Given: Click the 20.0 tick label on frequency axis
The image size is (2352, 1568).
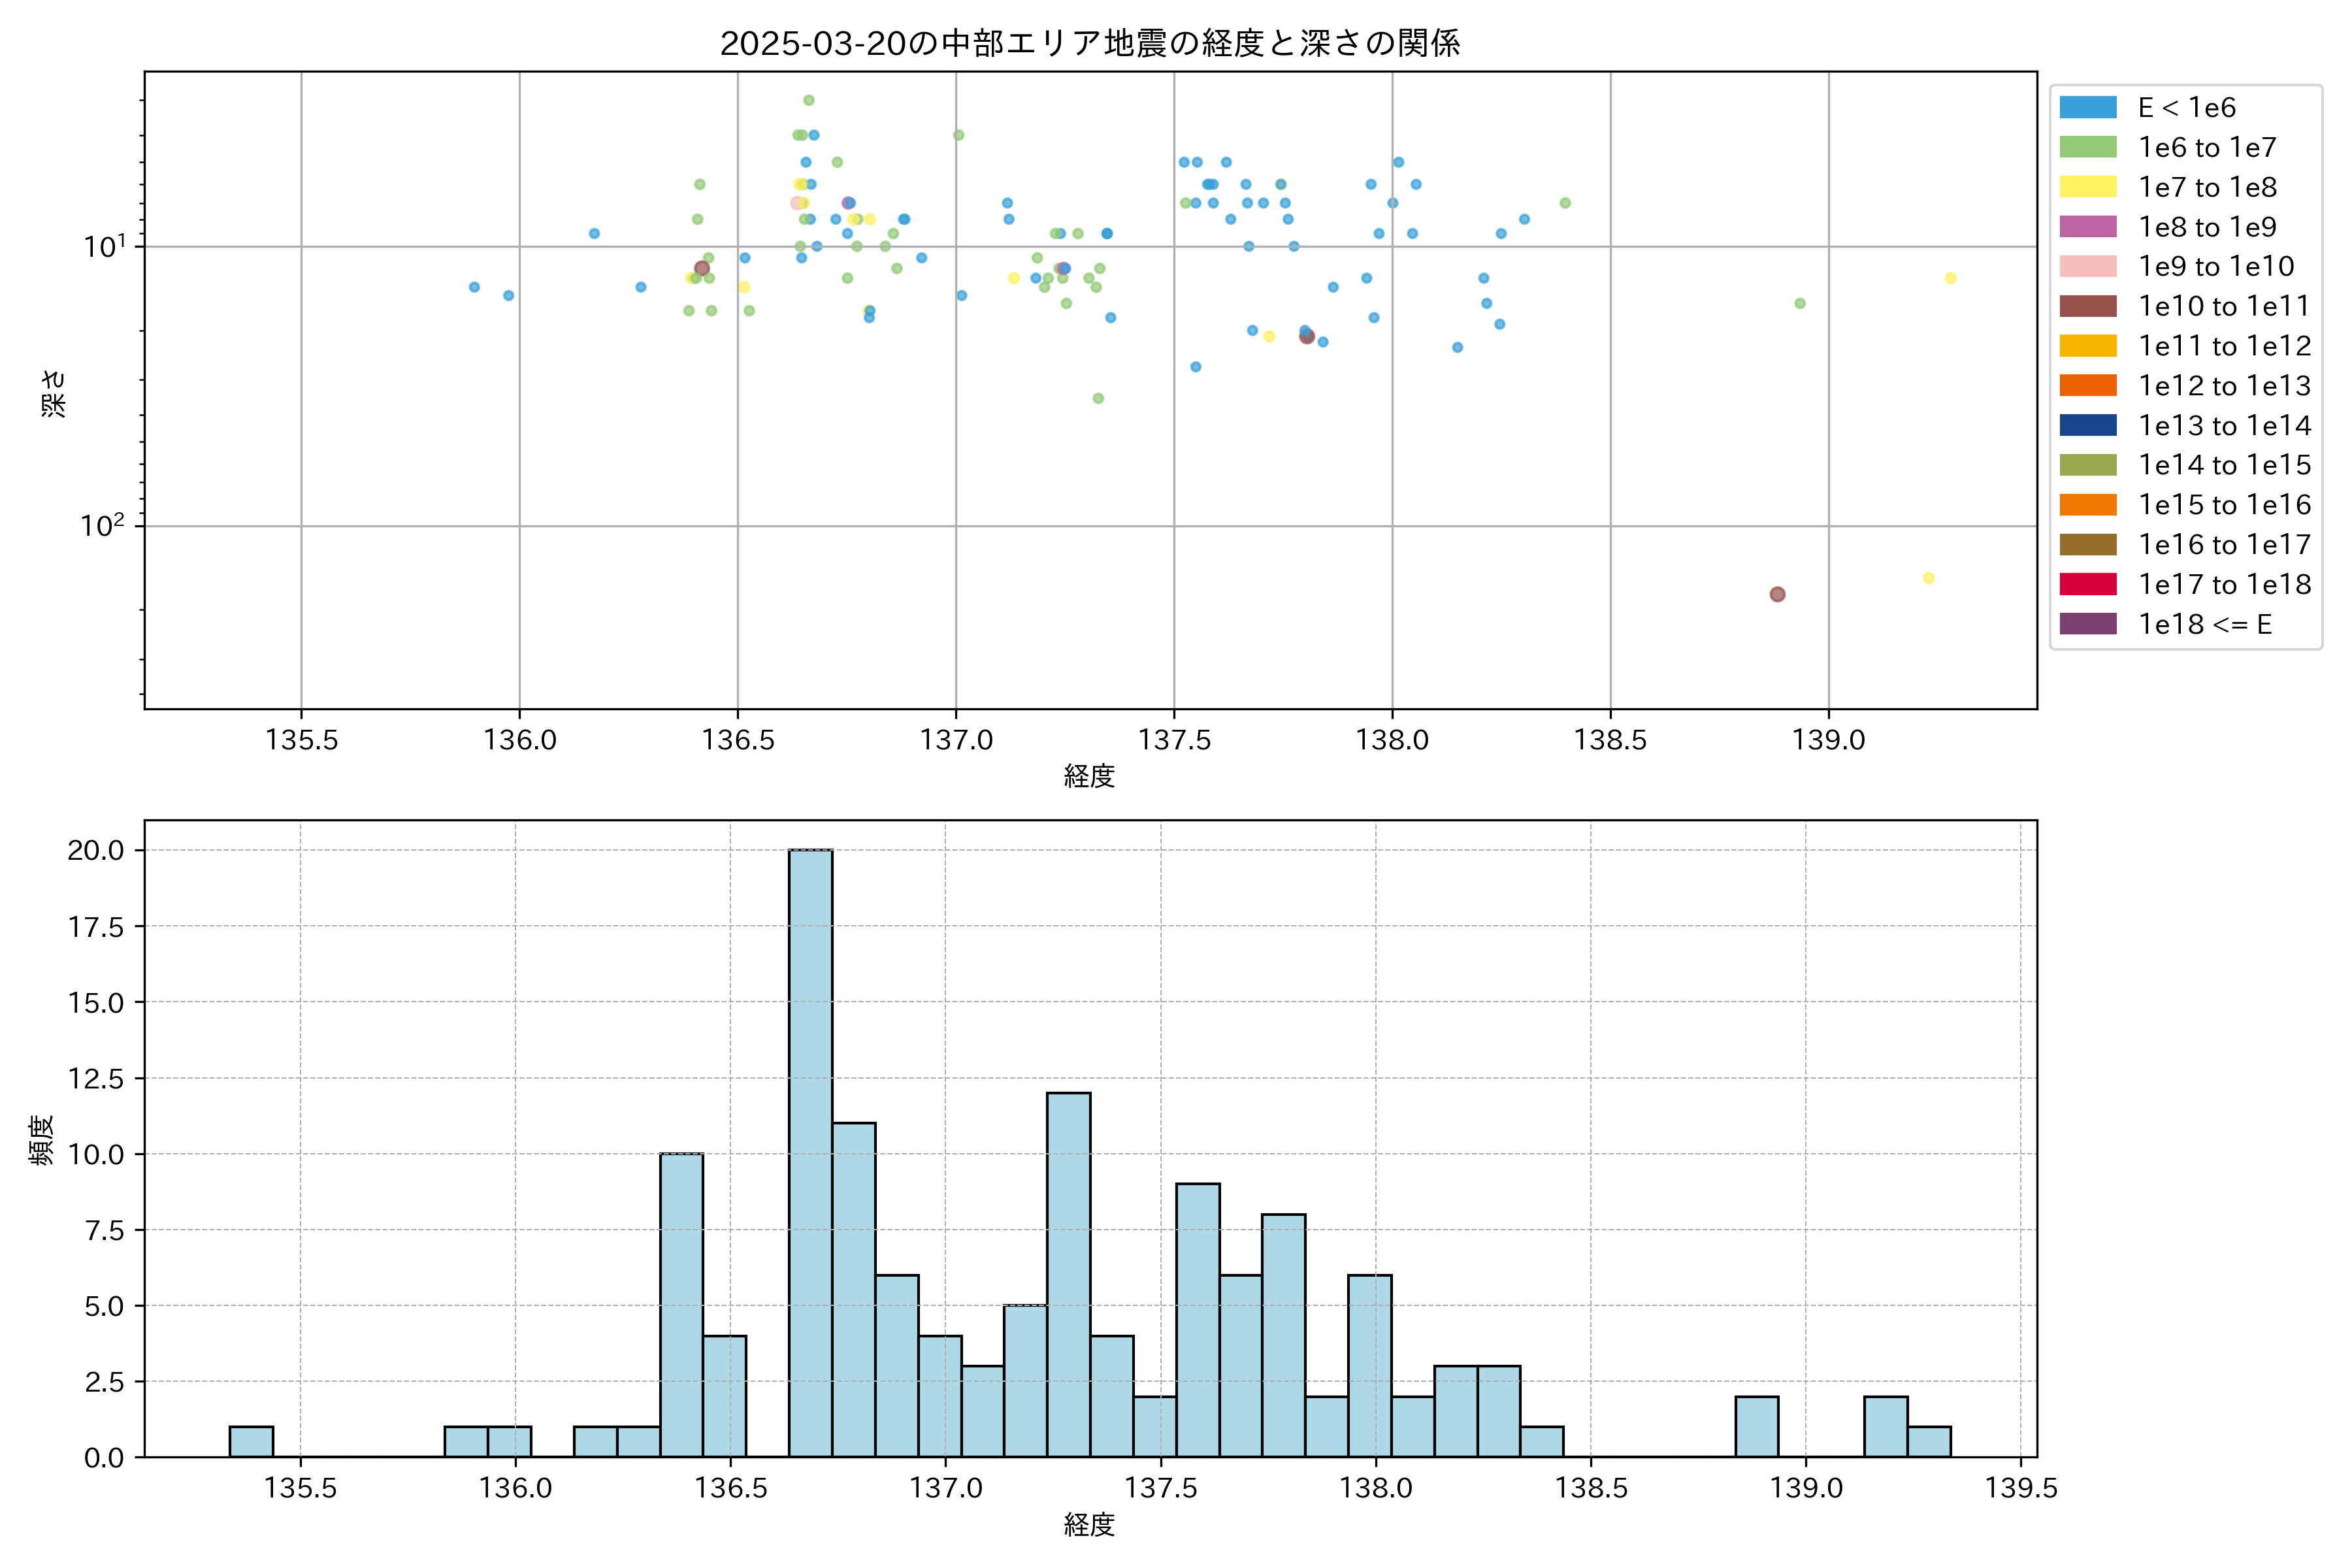Looking at the screenshot, I should point(96,850).
